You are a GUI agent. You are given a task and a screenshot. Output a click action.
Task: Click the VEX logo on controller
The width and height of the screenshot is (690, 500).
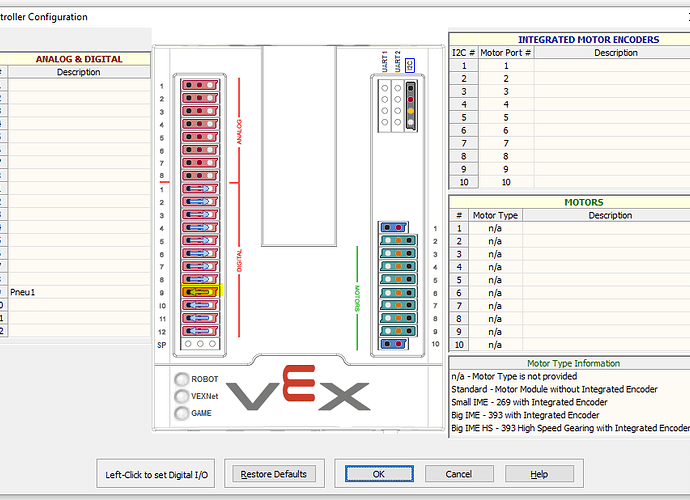[298, 388]
